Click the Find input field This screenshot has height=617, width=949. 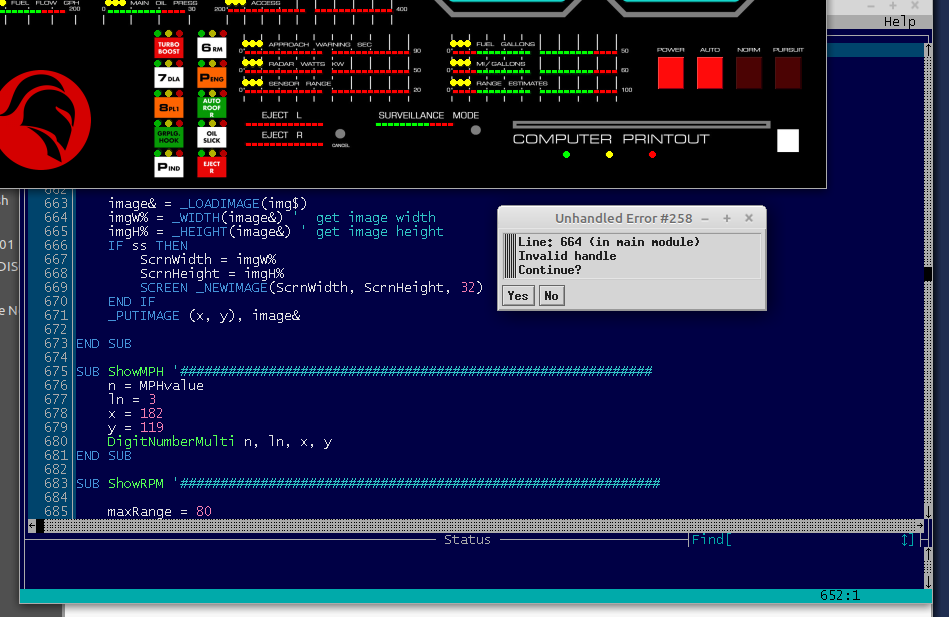pyautogui.click(x=812, y=540)
